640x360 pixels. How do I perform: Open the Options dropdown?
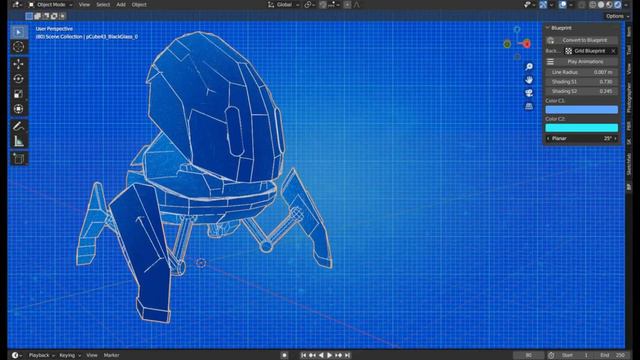tap(617, 16)
